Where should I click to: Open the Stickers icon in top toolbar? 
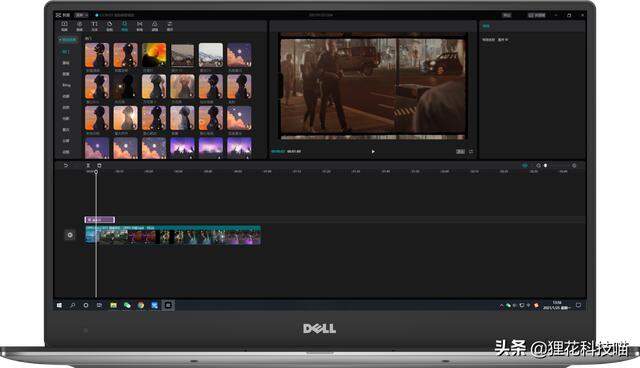click(109, 26)
